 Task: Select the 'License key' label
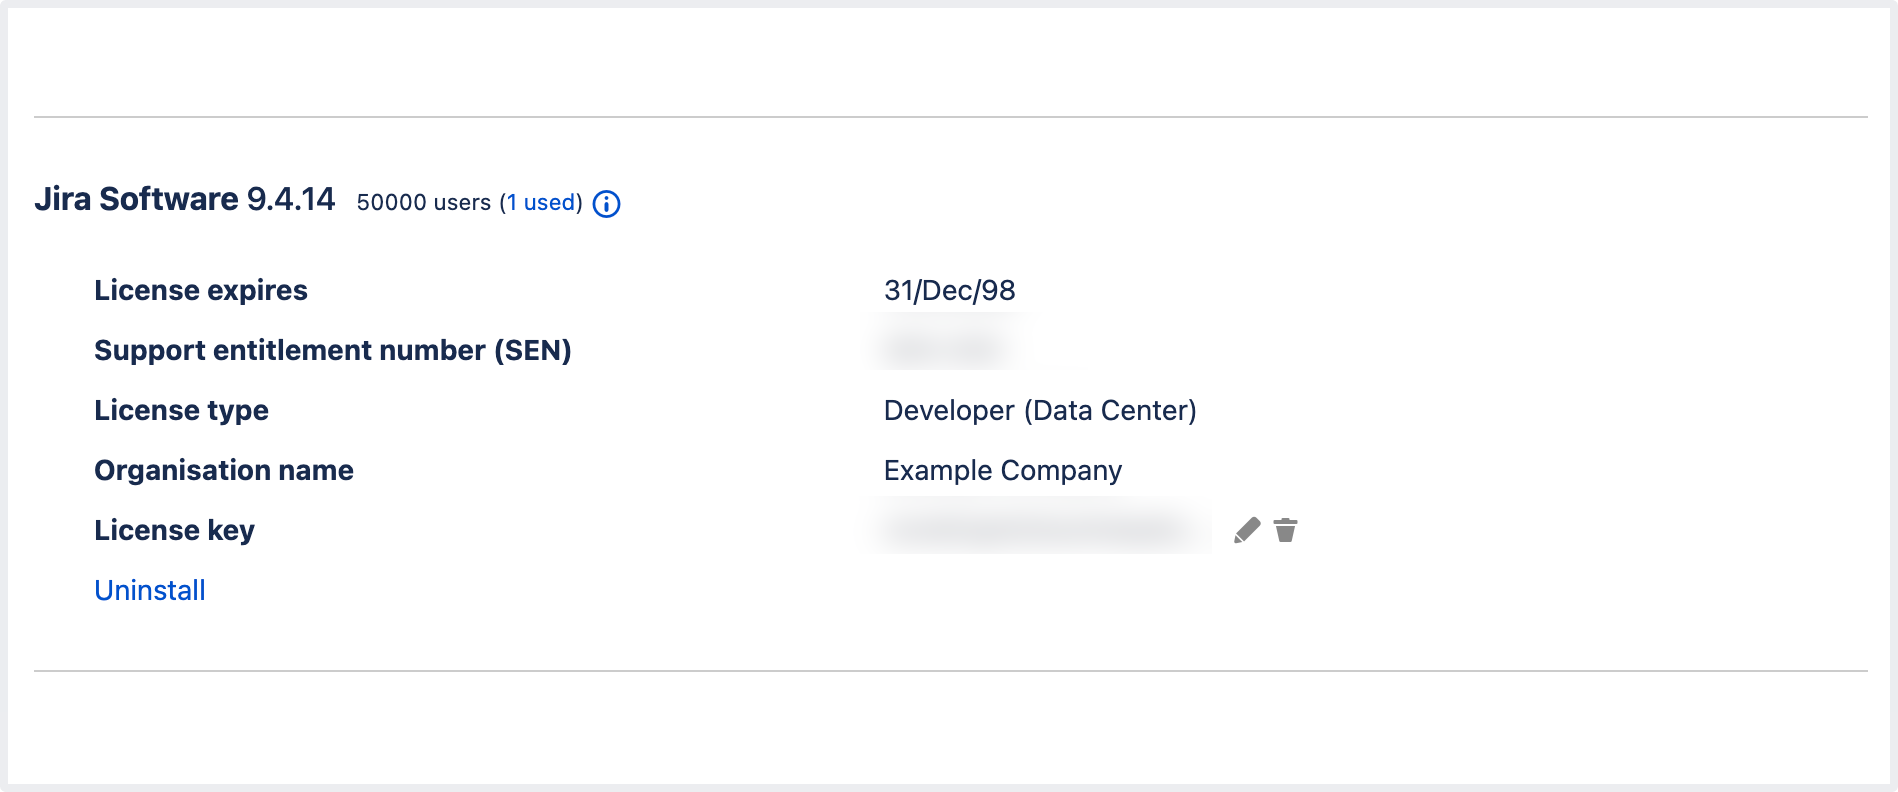pos(174,530)
